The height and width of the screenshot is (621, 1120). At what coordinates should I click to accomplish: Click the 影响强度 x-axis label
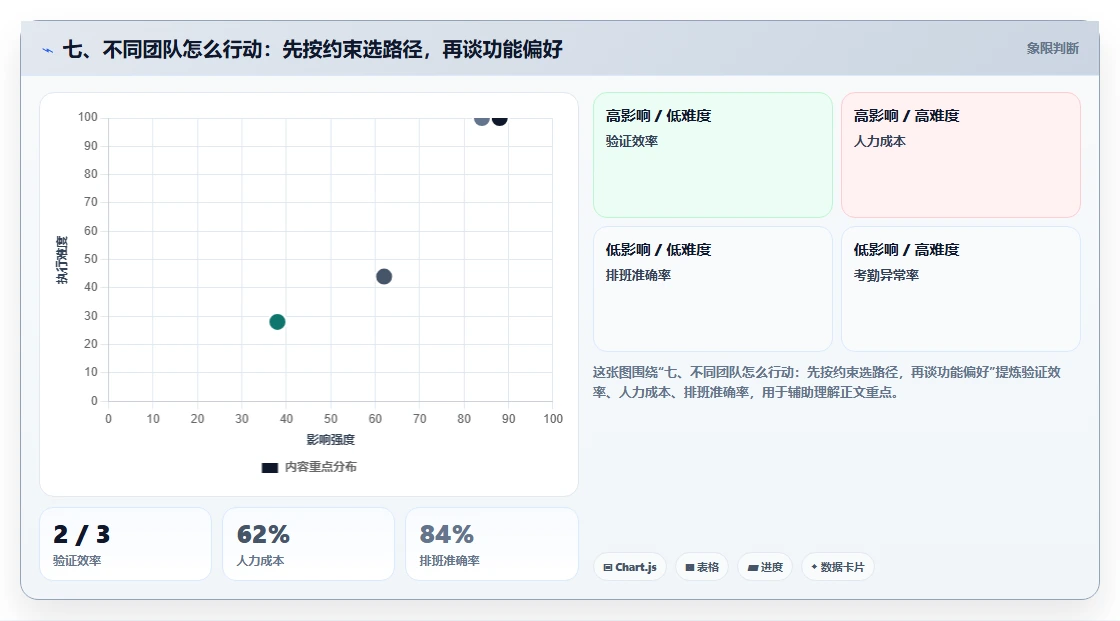pyautogui.click(x=331, y=439)
